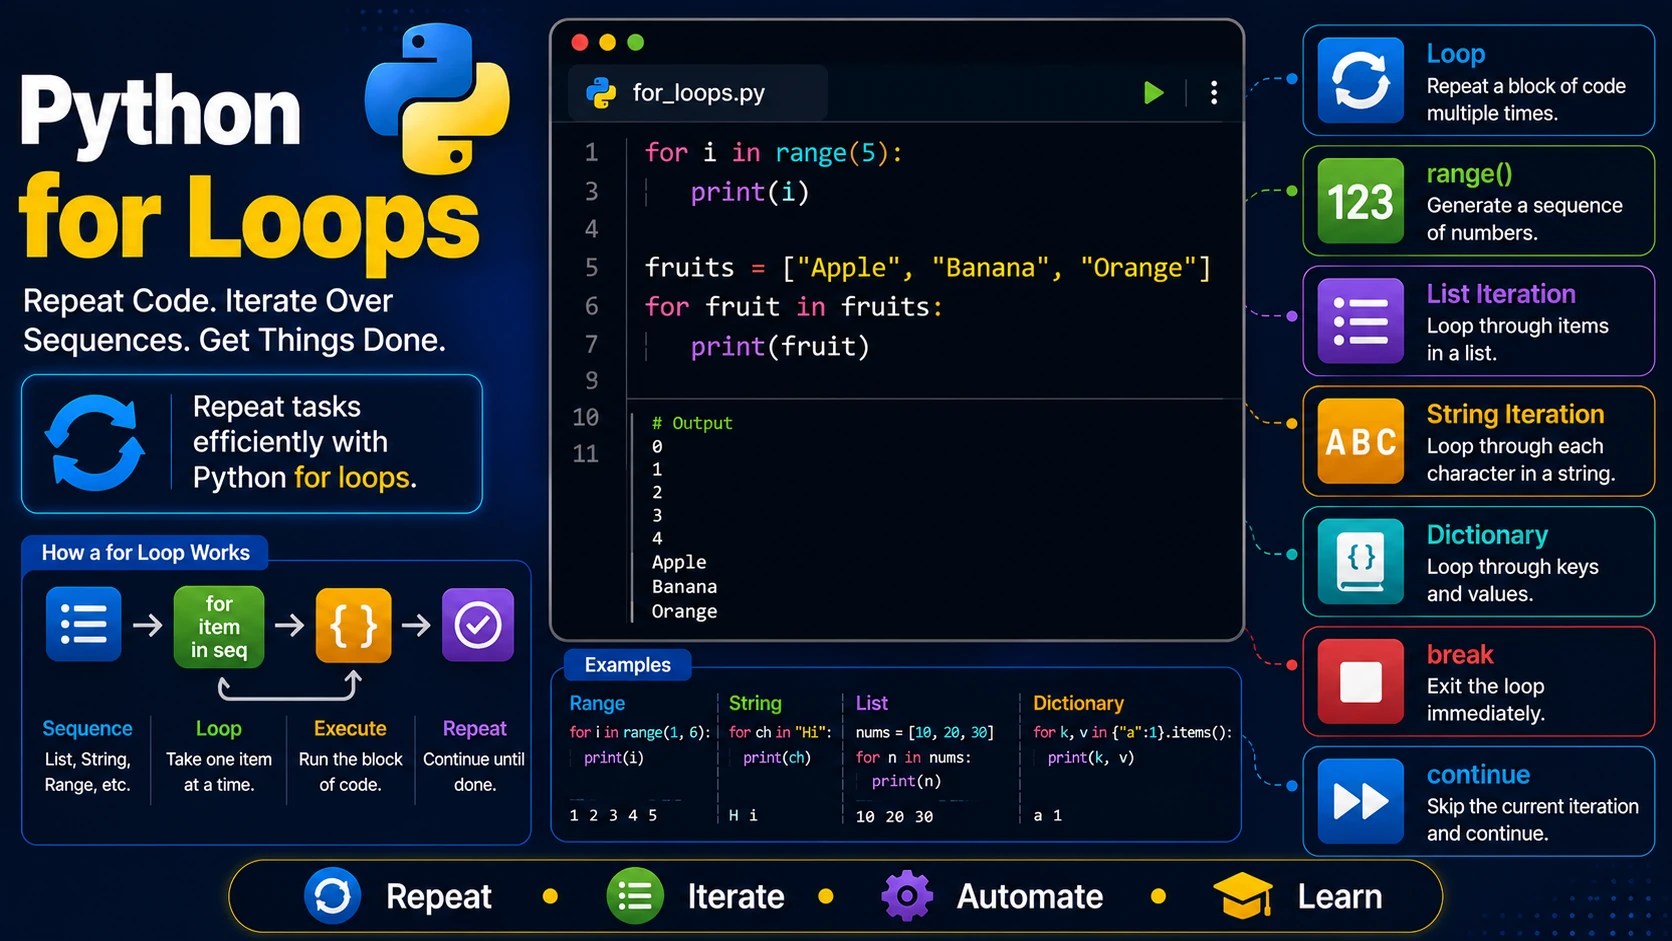The width and height of the screenshot is (1672, 941).
Task: Click the purple Automate gear icon
Action: (x=907, y=896)
